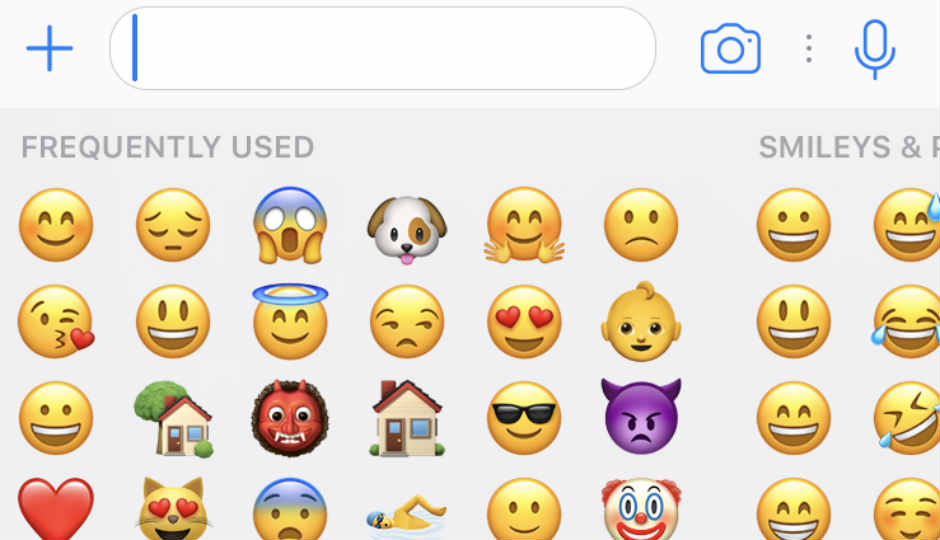
Task: Choose the baby face emoji
Action: pos(641,321)
